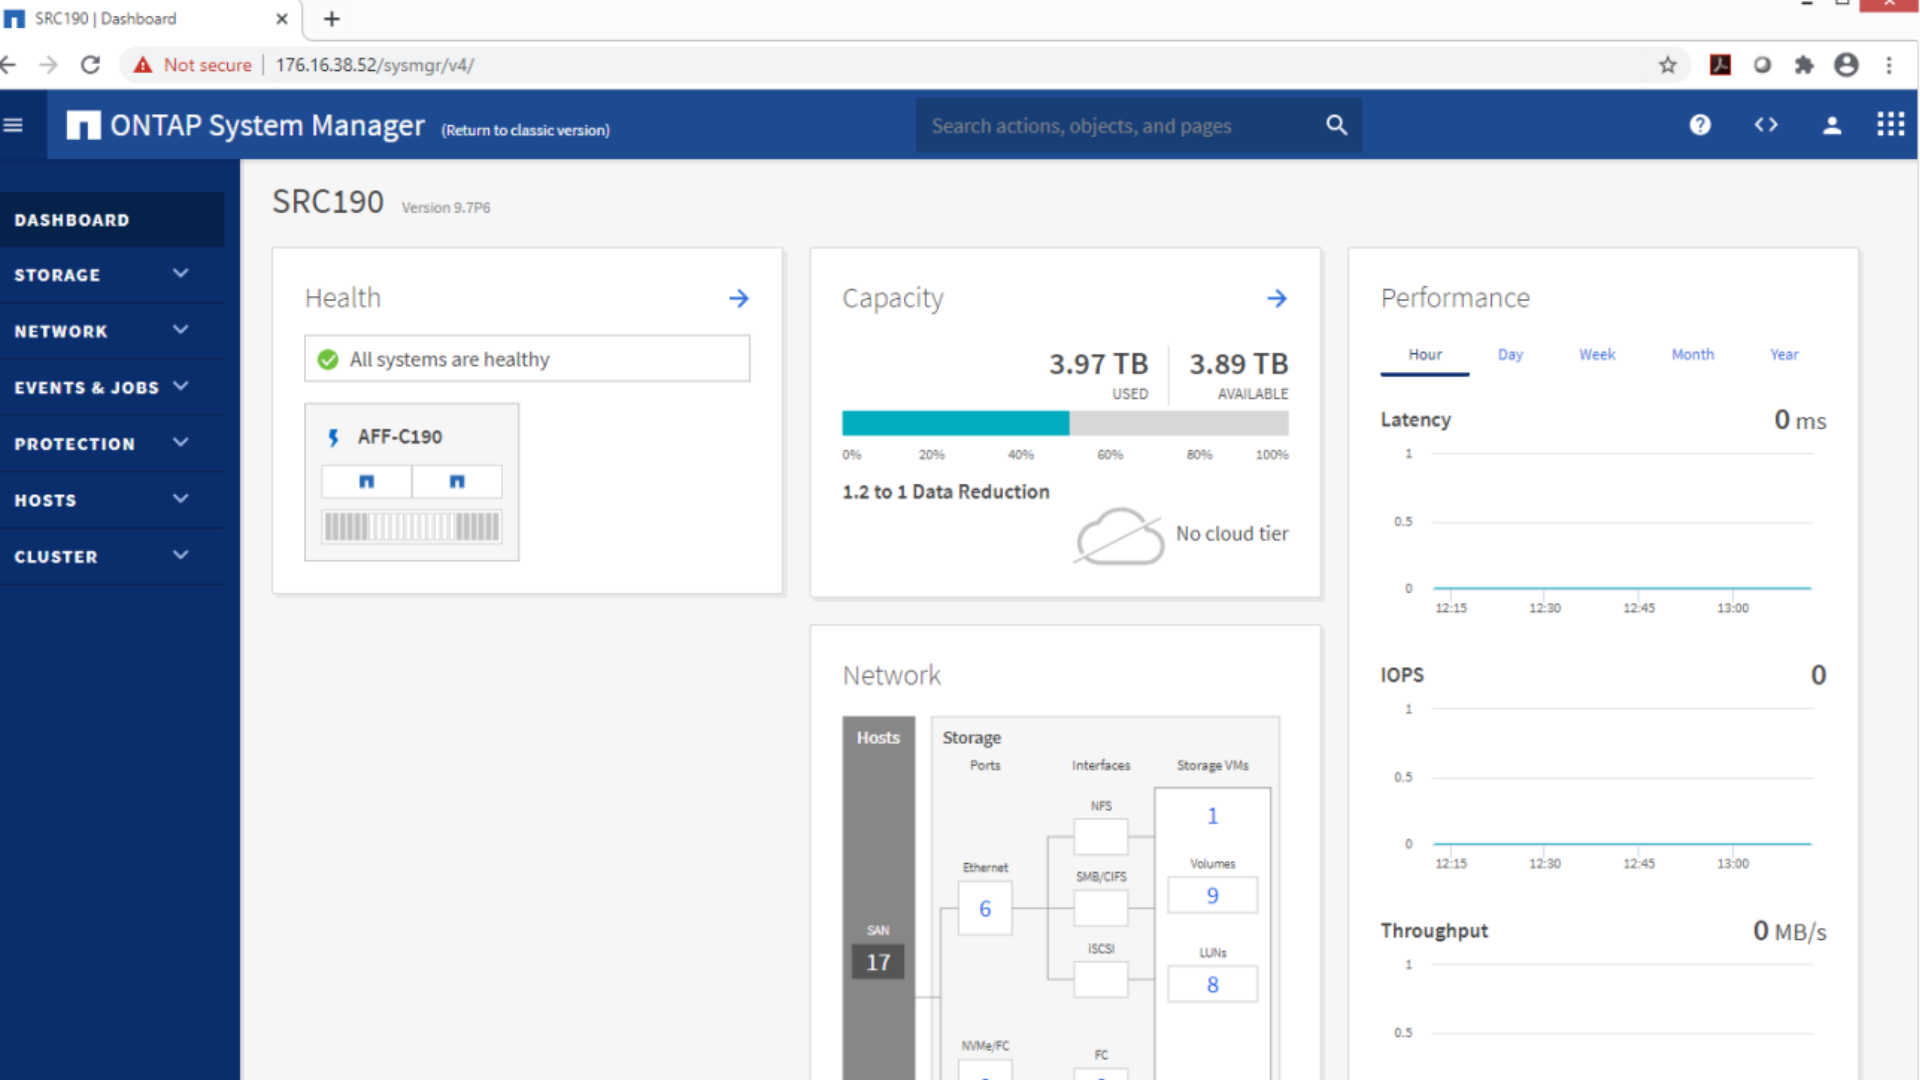Viewport: 1920px width, 1080px height.
Task: Switch performance view to Week
Action: click(x=1597, y=355)
